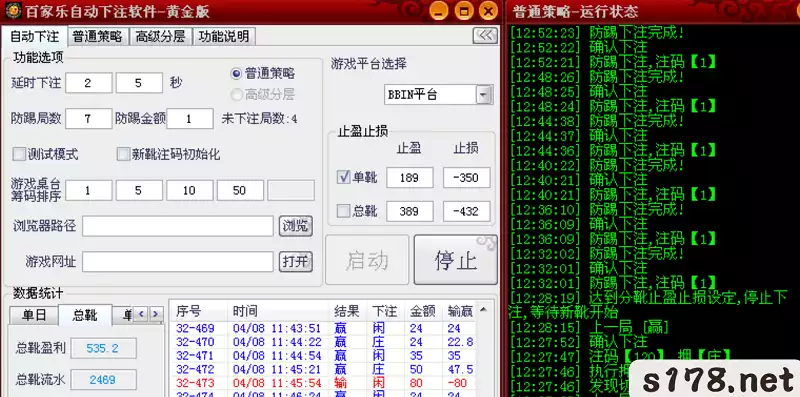Select the 高级分层 radio button
This screenshot has height=397, width=800.
(236, 94)
